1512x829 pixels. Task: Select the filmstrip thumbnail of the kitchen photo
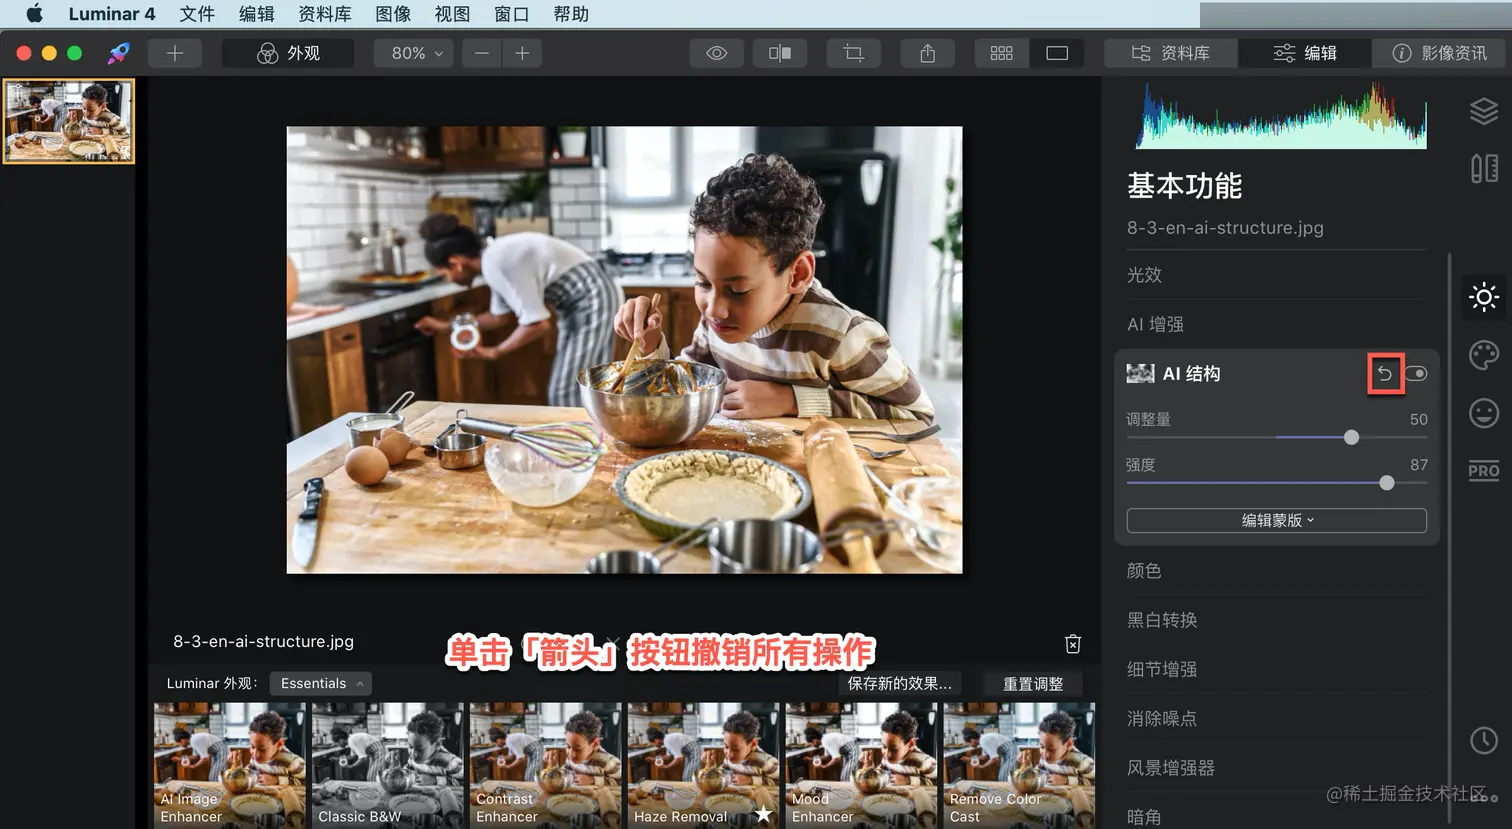[69, 121]
